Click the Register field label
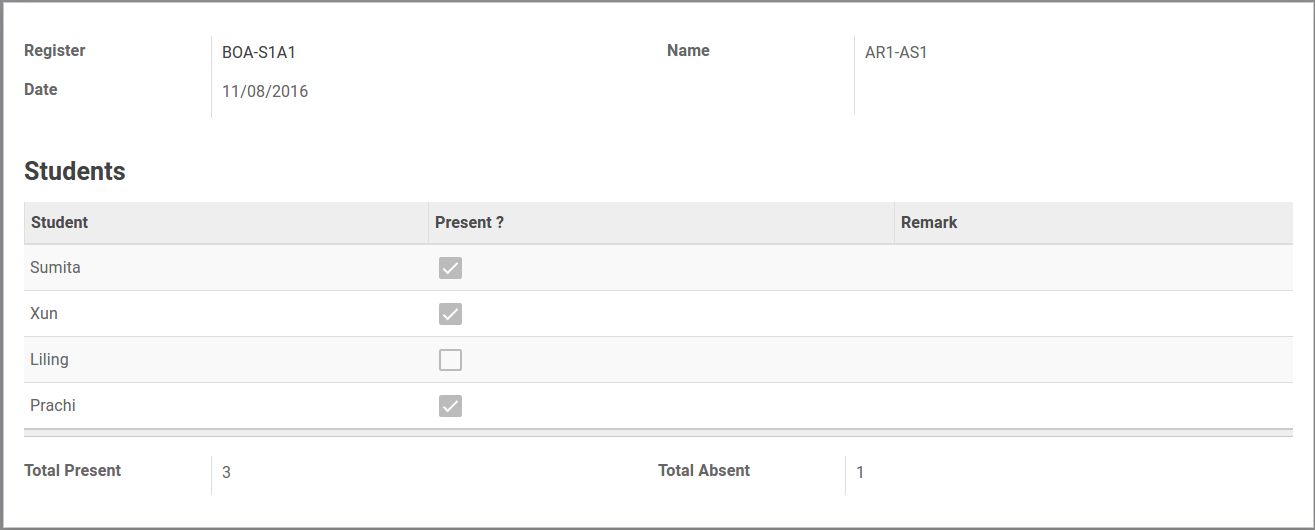Screen dimensions: 1315x530 (x=55, y=51)
